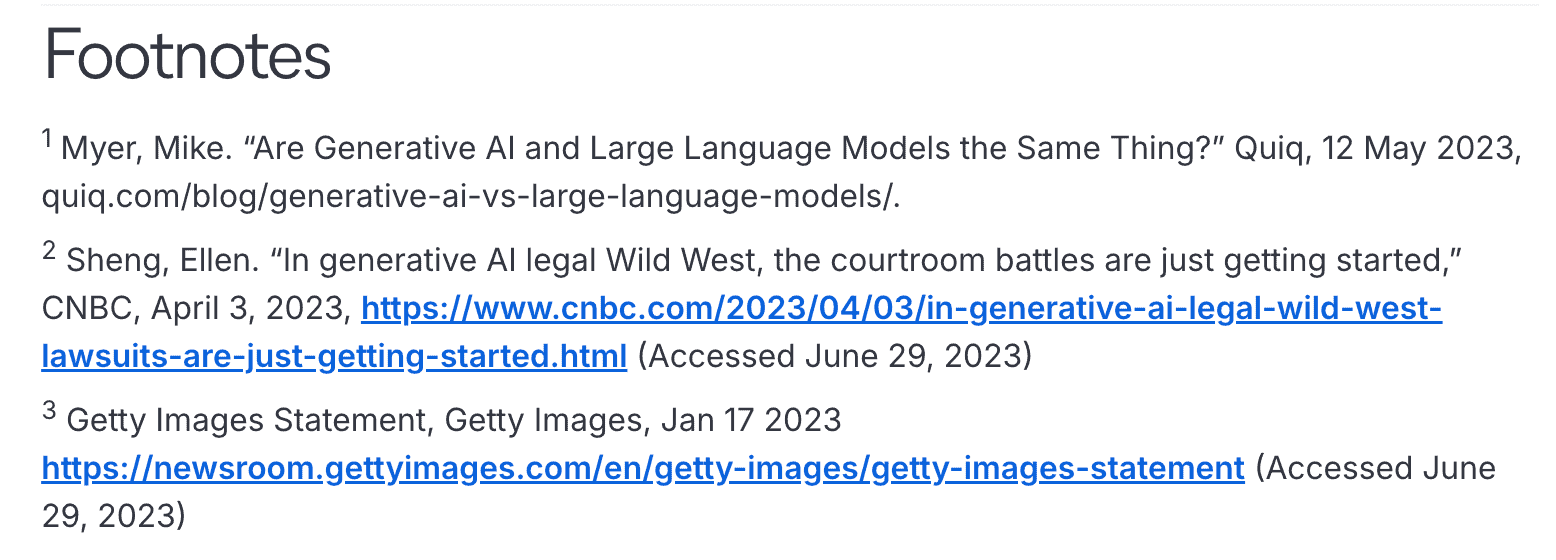This screenshot has width=1556, height=560.
Task: Select footnote superscript number 2
Action: [x=48, y=251]
